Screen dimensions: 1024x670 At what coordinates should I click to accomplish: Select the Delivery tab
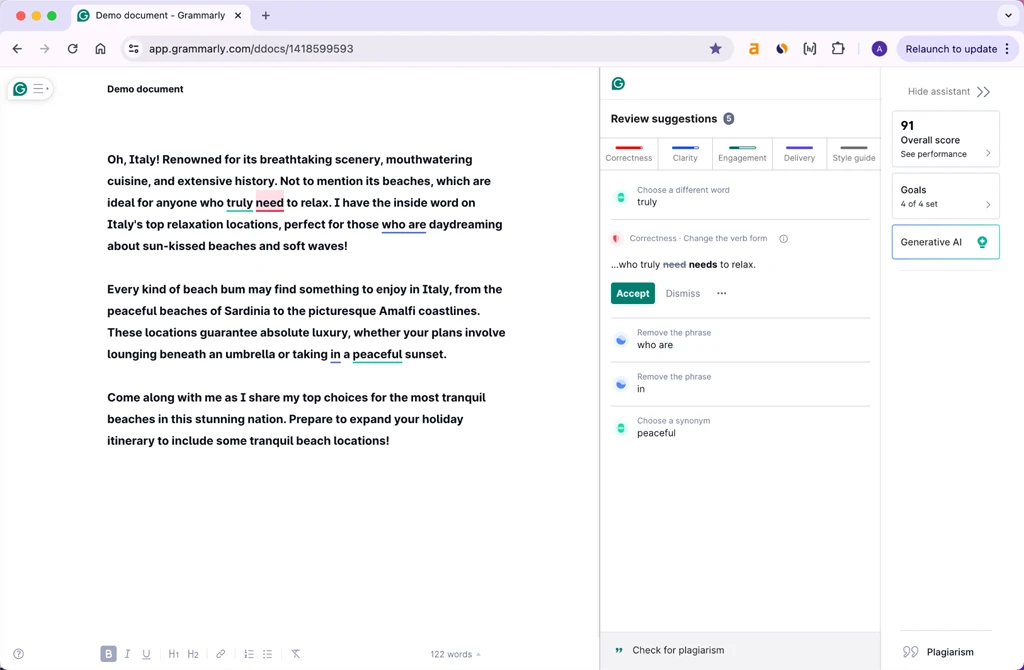799,153
